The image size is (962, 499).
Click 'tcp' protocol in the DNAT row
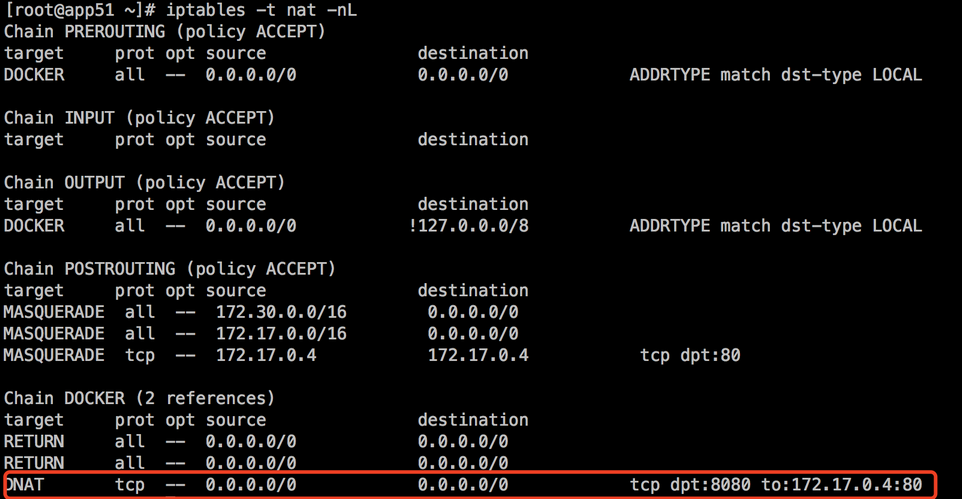(130, 485)
